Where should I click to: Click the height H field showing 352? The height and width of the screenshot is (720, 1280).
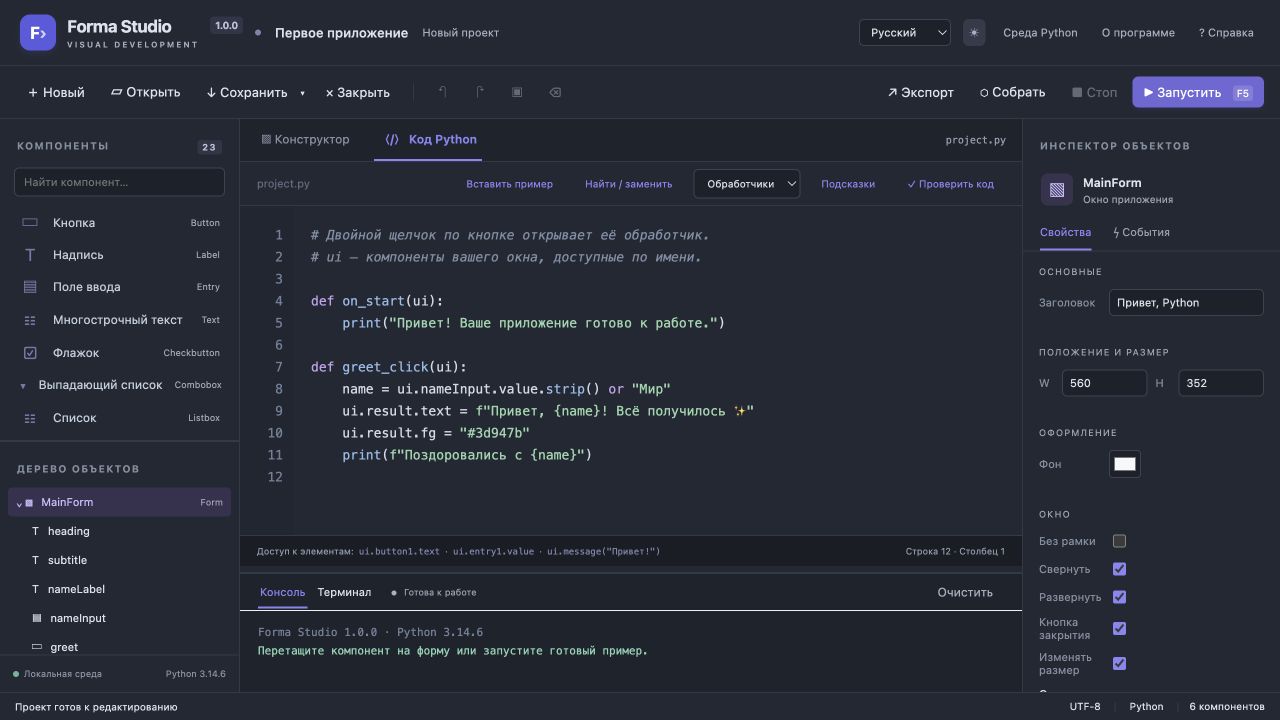pos(1221,383)
